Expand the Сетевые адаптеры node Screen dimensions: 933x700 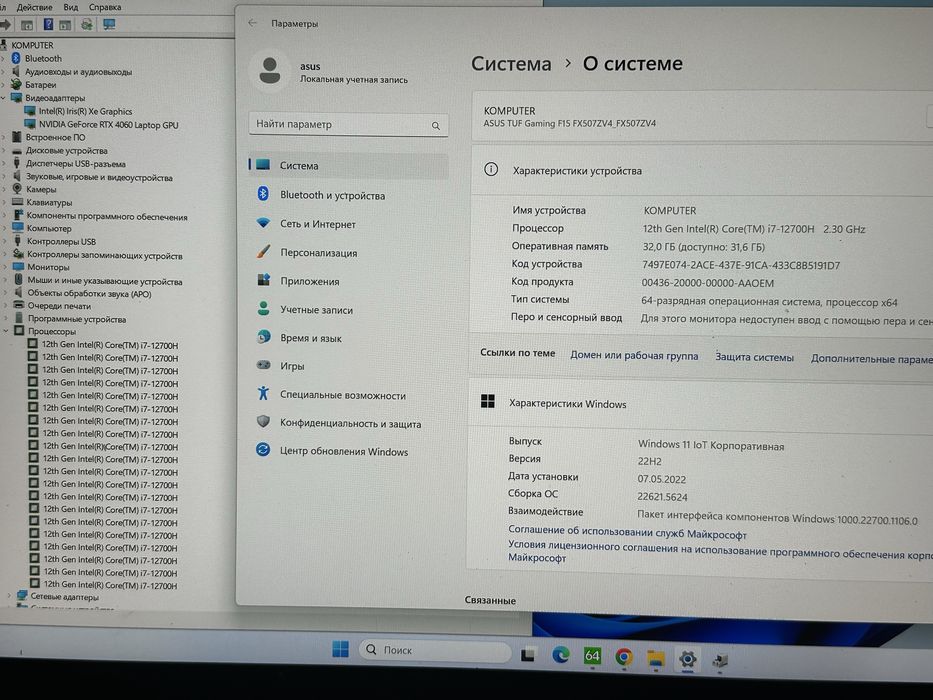coord(8,595)
